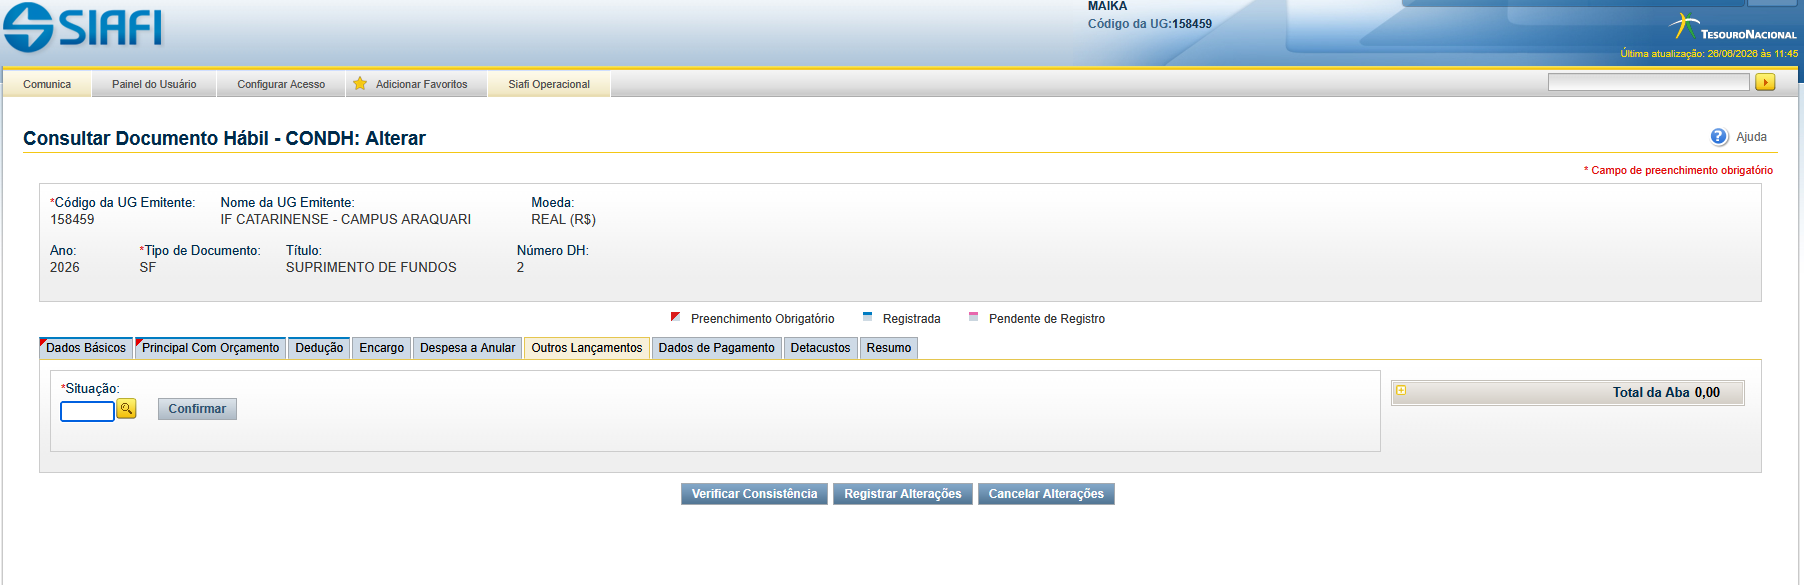Click Cancelar Alterações button
1804x585 pixels.
click(x=1046, y=494)
